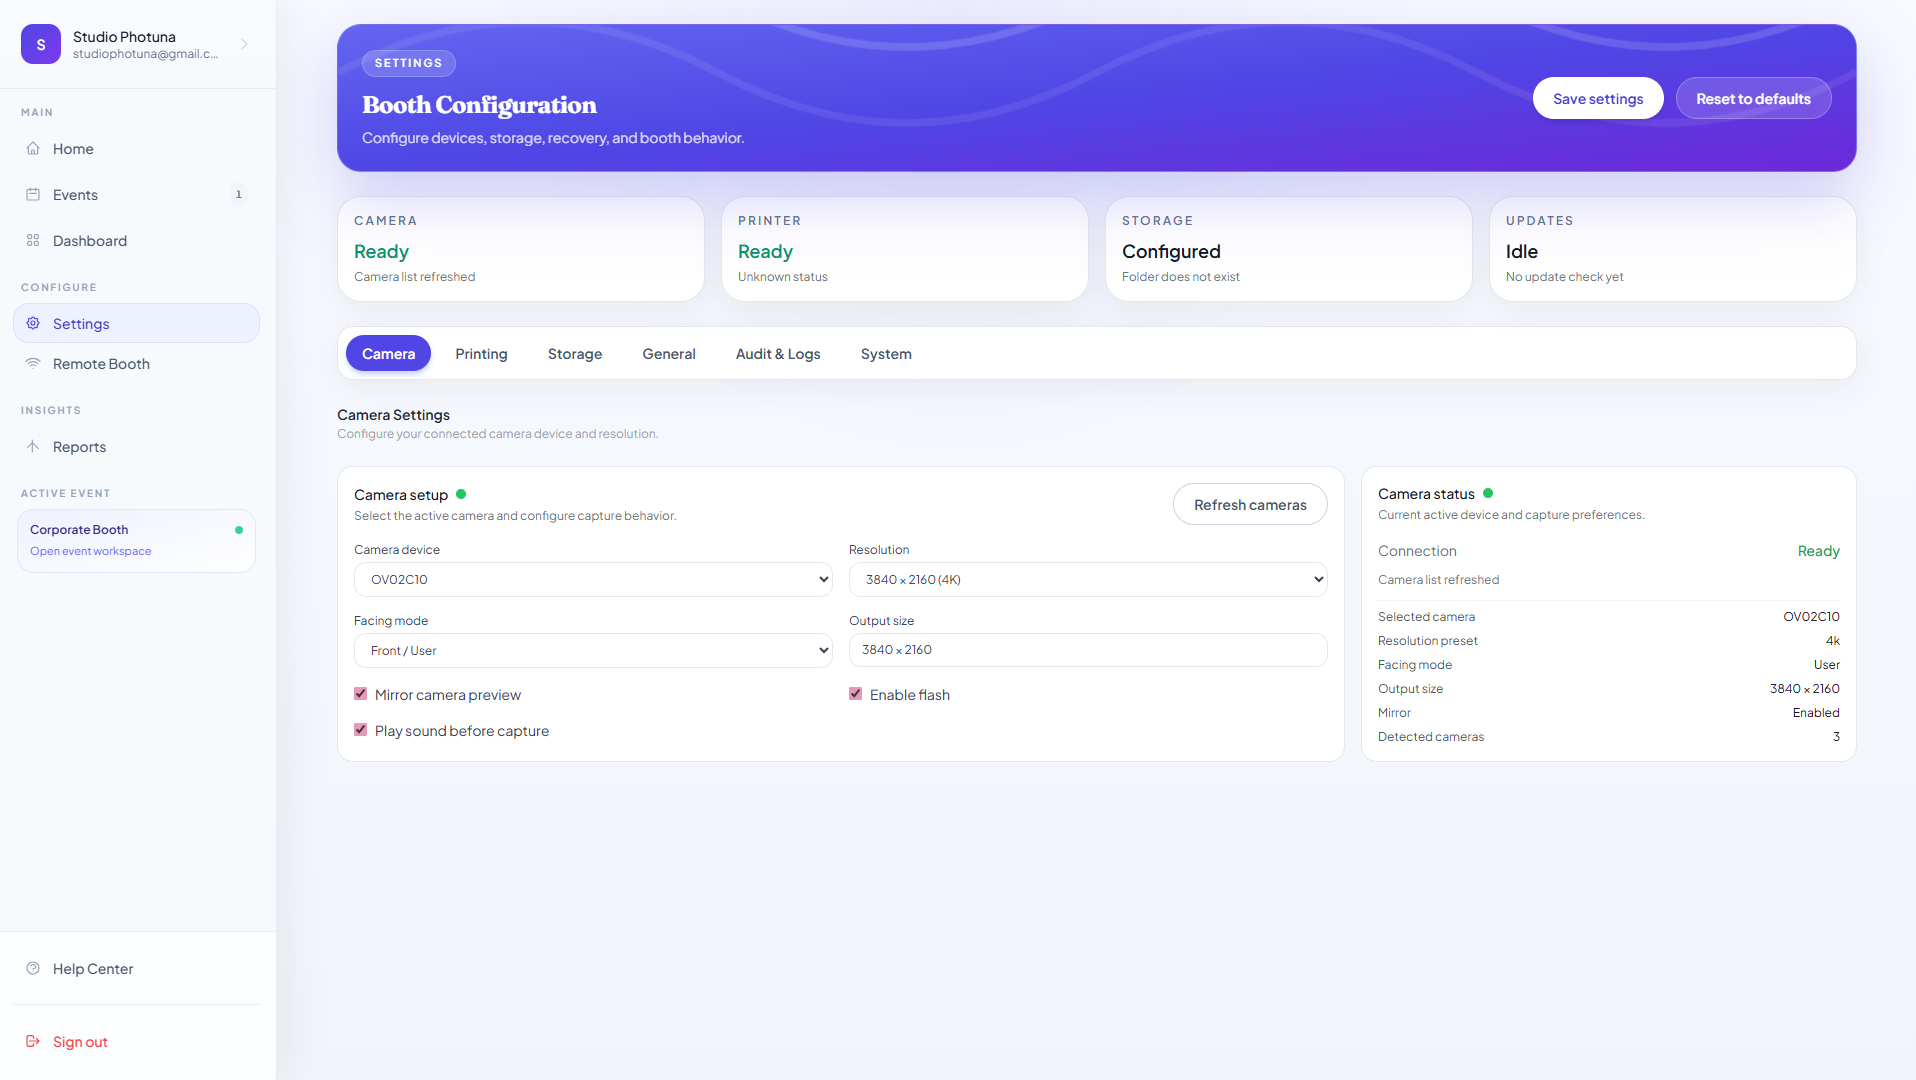The width and height of the screenshot is (1916, 1080).
Task: Click the Updates Idle summary card
Action: click(1673, 249)
